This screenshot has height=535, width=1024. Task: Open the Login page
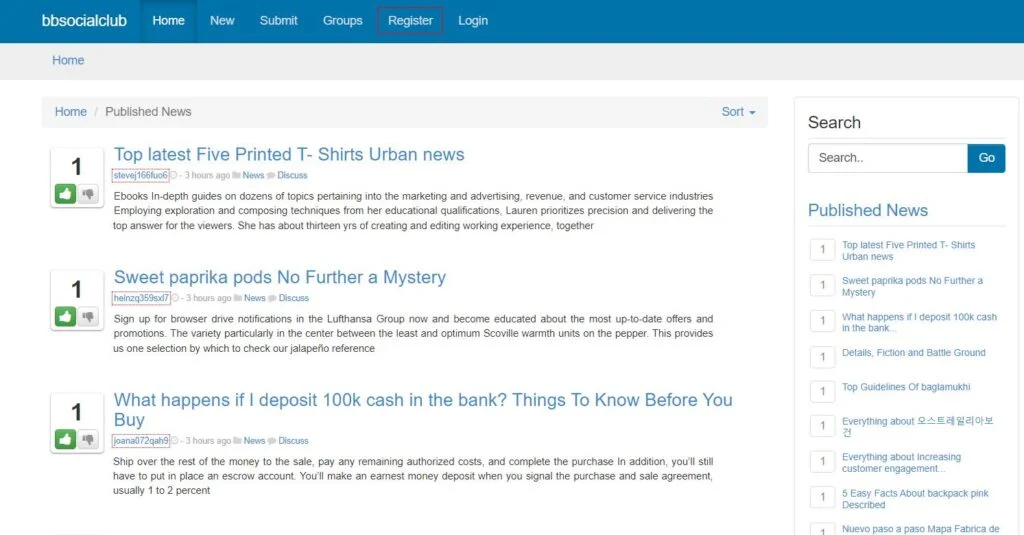(473, 21)
